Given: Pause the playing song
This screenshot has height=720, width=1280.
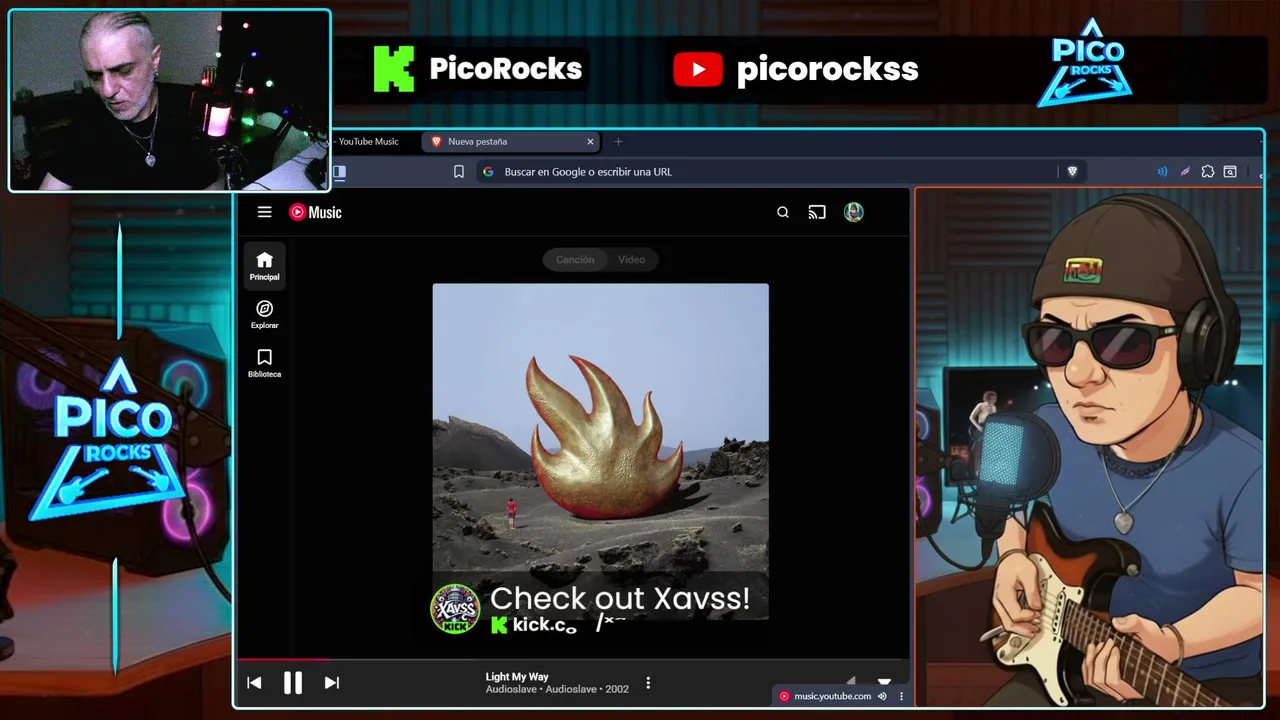Looking at the screenshot, I should [x=292, y=683].
